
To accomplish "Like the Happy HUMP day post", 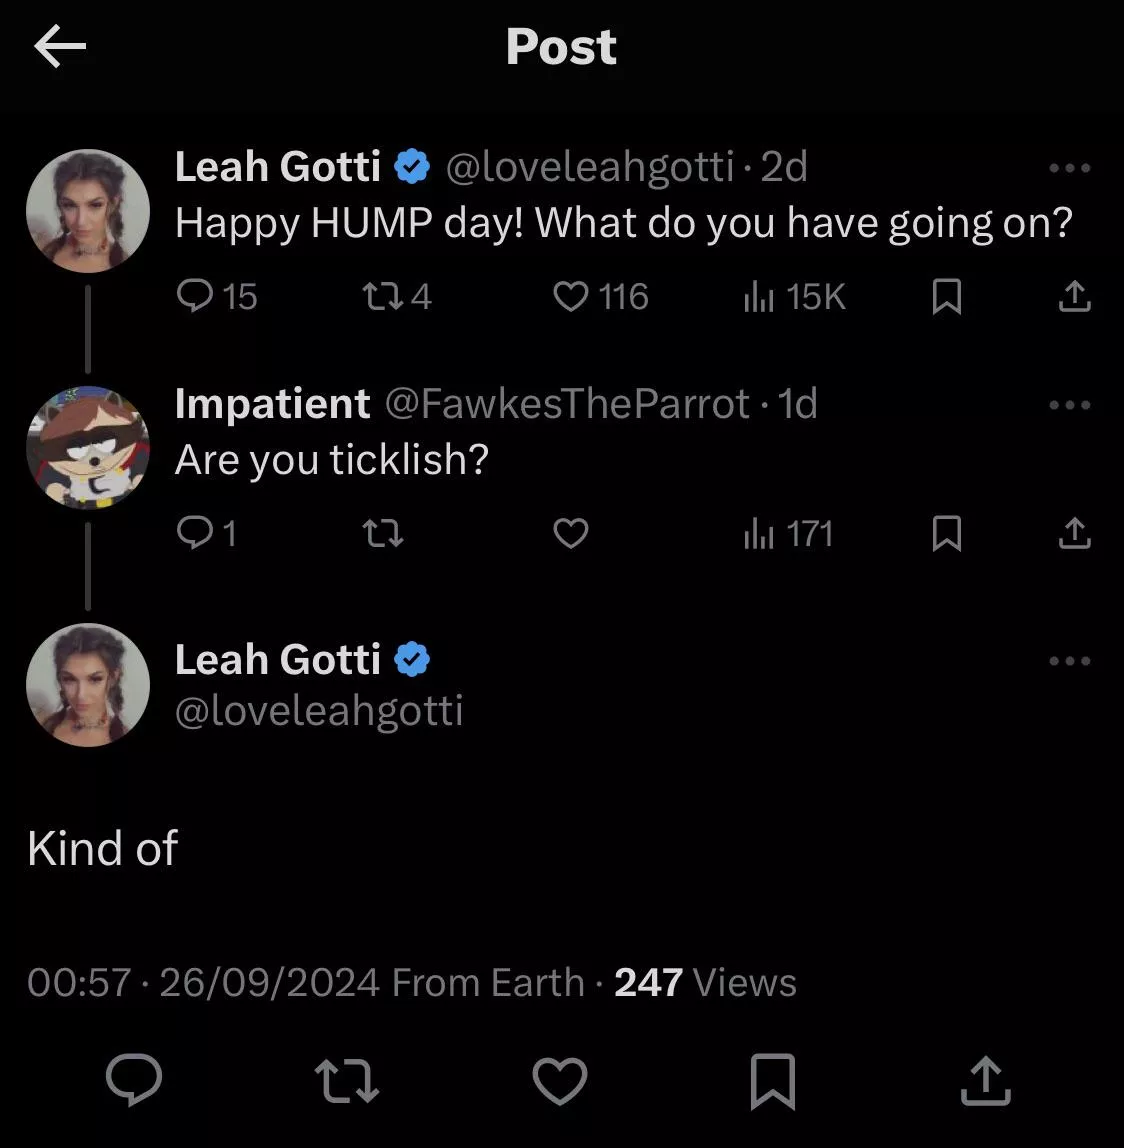I will click(x=571, y=297).
